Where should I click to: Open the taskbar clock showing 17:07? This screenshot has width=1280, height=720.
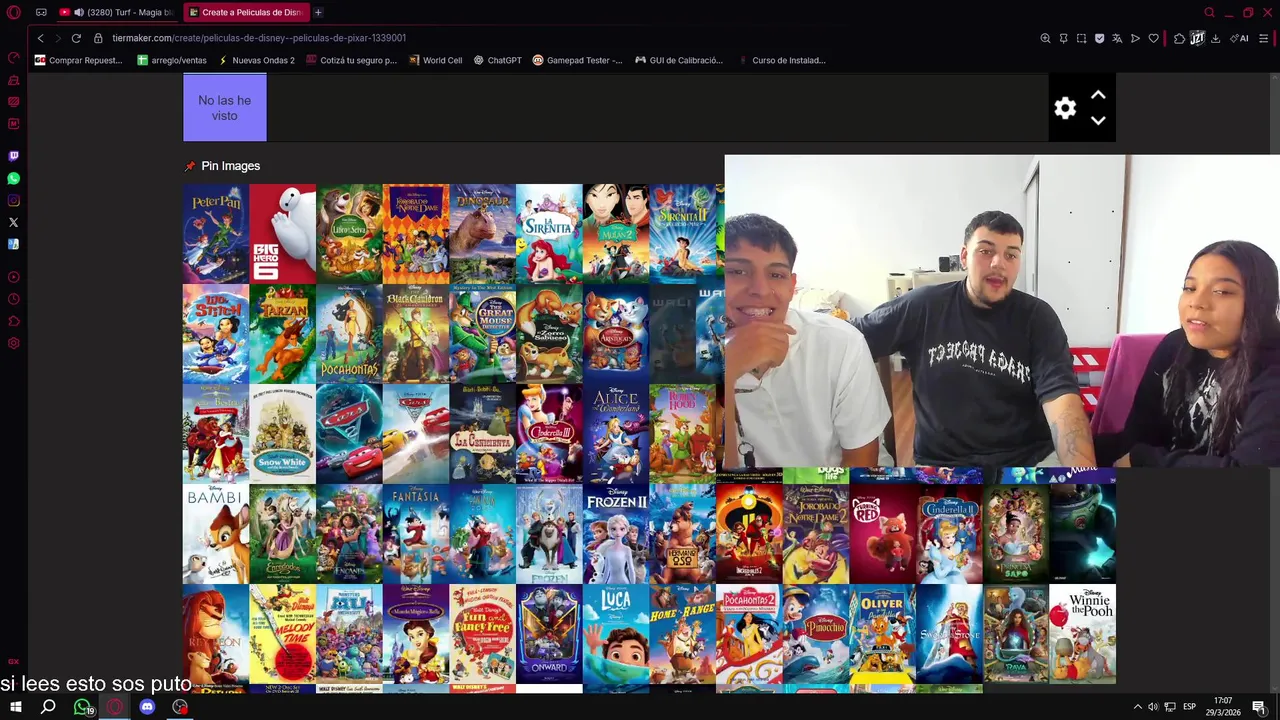click(x=1223, y=707)
